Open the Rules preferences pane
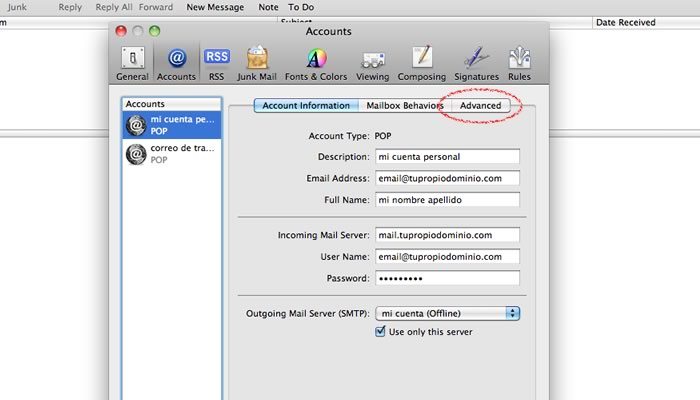The image size is (700, 400). (519, 63)
